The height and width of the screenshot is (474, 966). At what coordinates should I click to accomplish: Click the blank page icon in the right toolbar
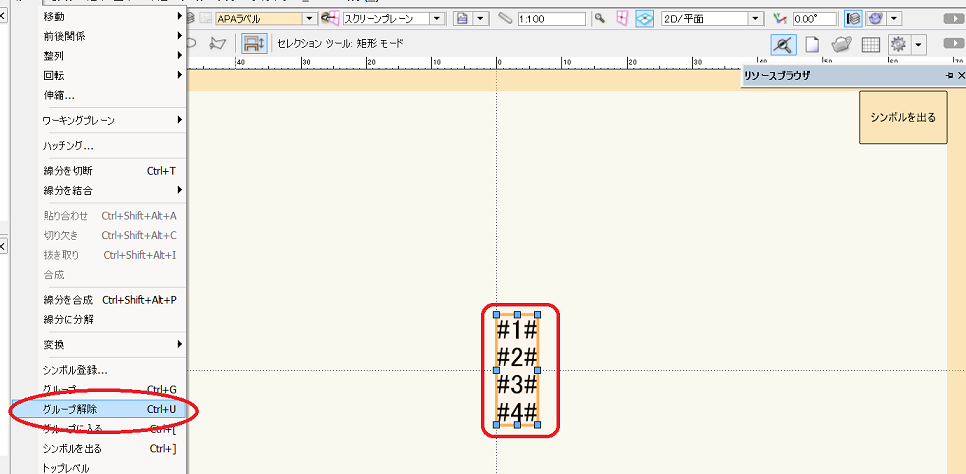point(813,44)
